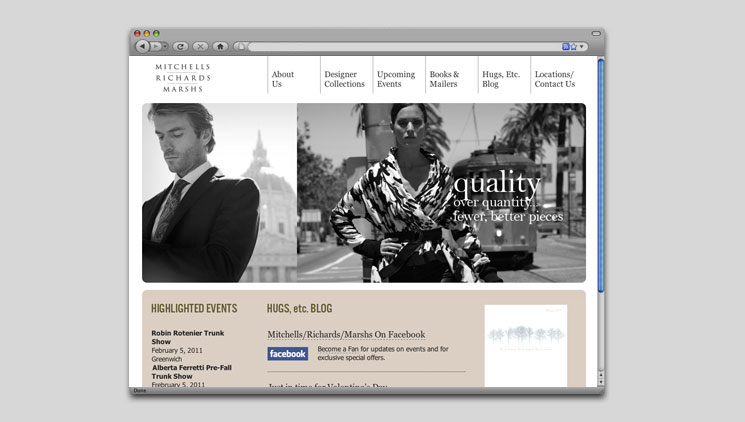Click the woman in patterned coat banner image
745x422 pixels.
(x=441, y=192)
